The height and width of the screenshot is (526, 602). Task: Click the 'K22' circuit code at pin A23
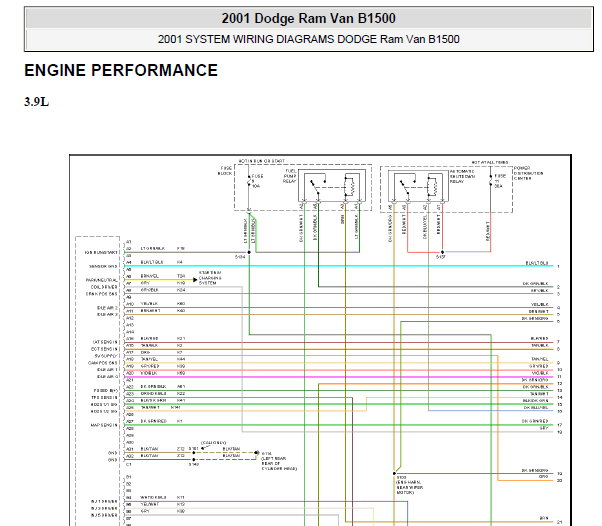pos(181,394)
